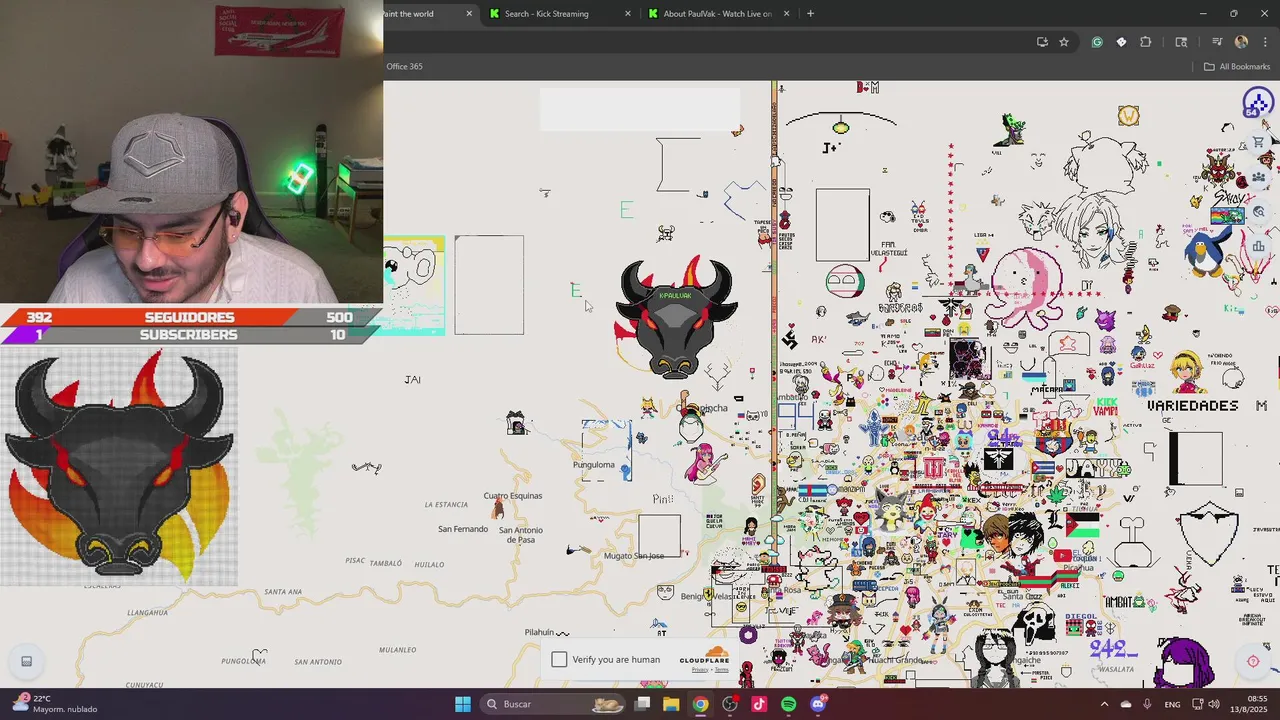Open Task View on the taskbar
Viewport: 1280px width, 720px height.
[x=642, y=704]
